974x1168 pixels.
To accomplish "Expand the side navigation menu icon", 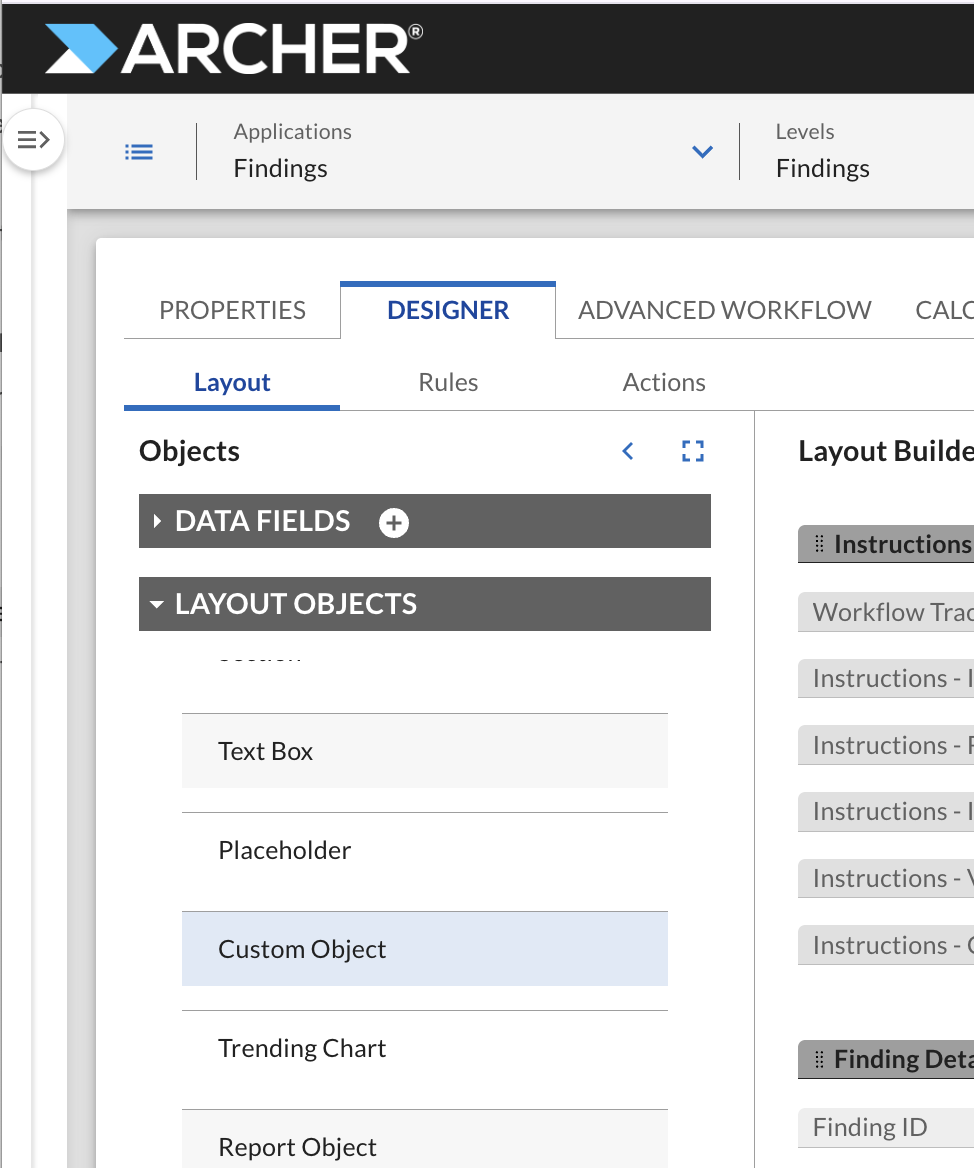I will click(x=34, y=139).
